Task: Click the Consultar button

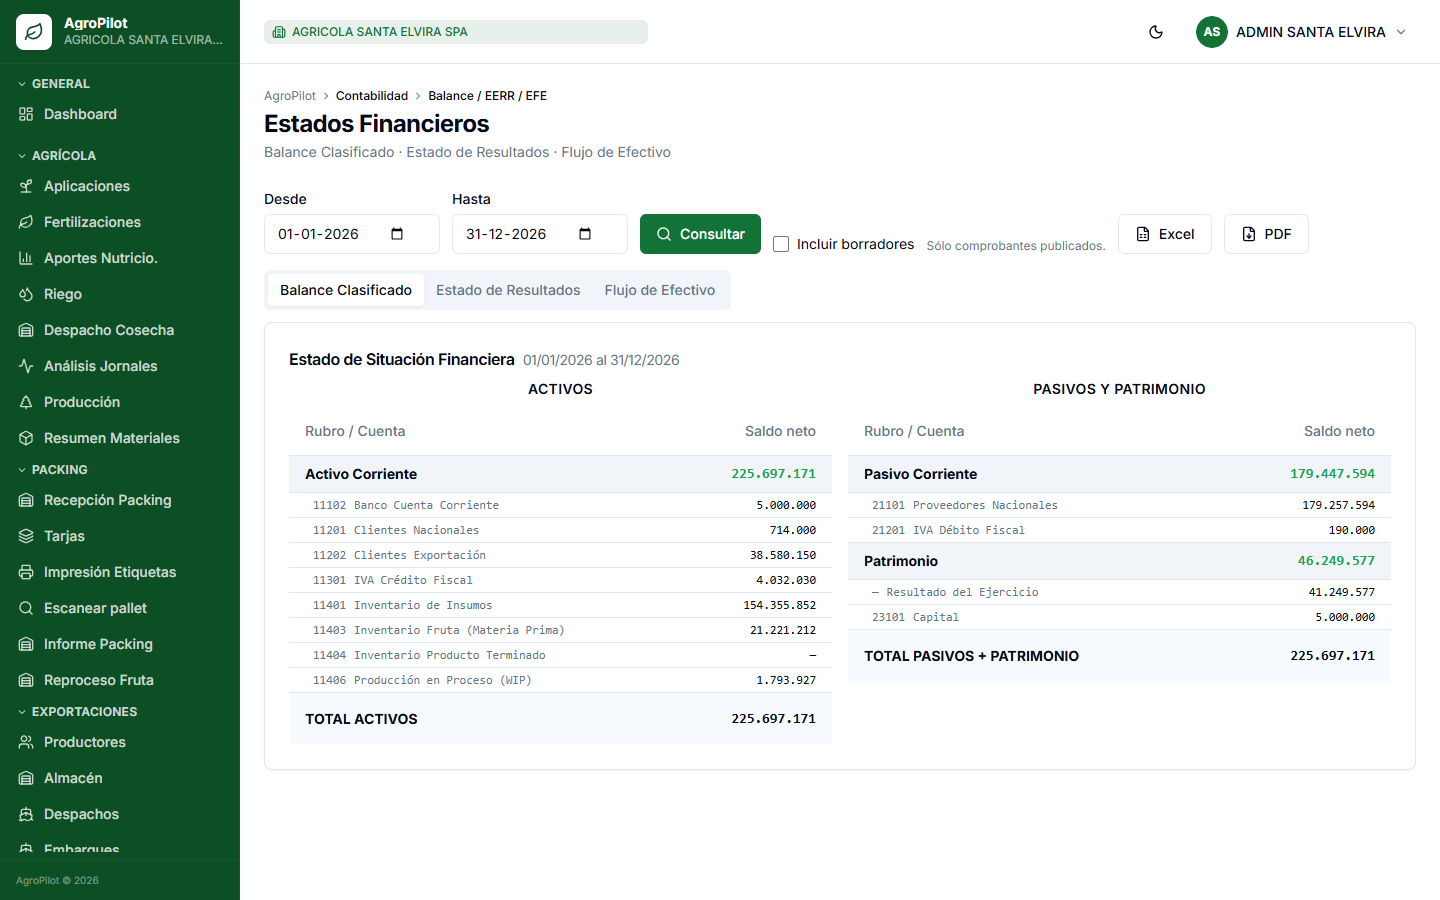Action: click(700, 234)
